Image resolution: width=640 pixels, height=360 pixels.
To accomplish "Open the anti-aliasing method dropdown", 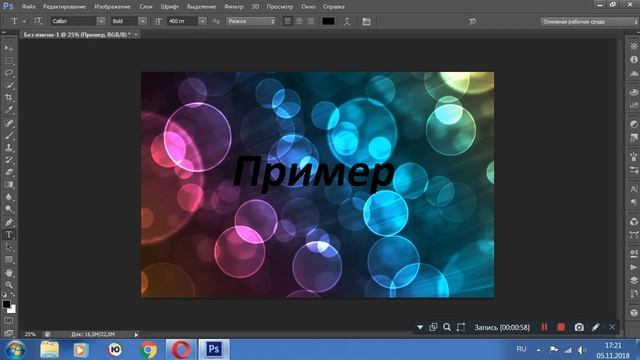I will coord(251,21).
